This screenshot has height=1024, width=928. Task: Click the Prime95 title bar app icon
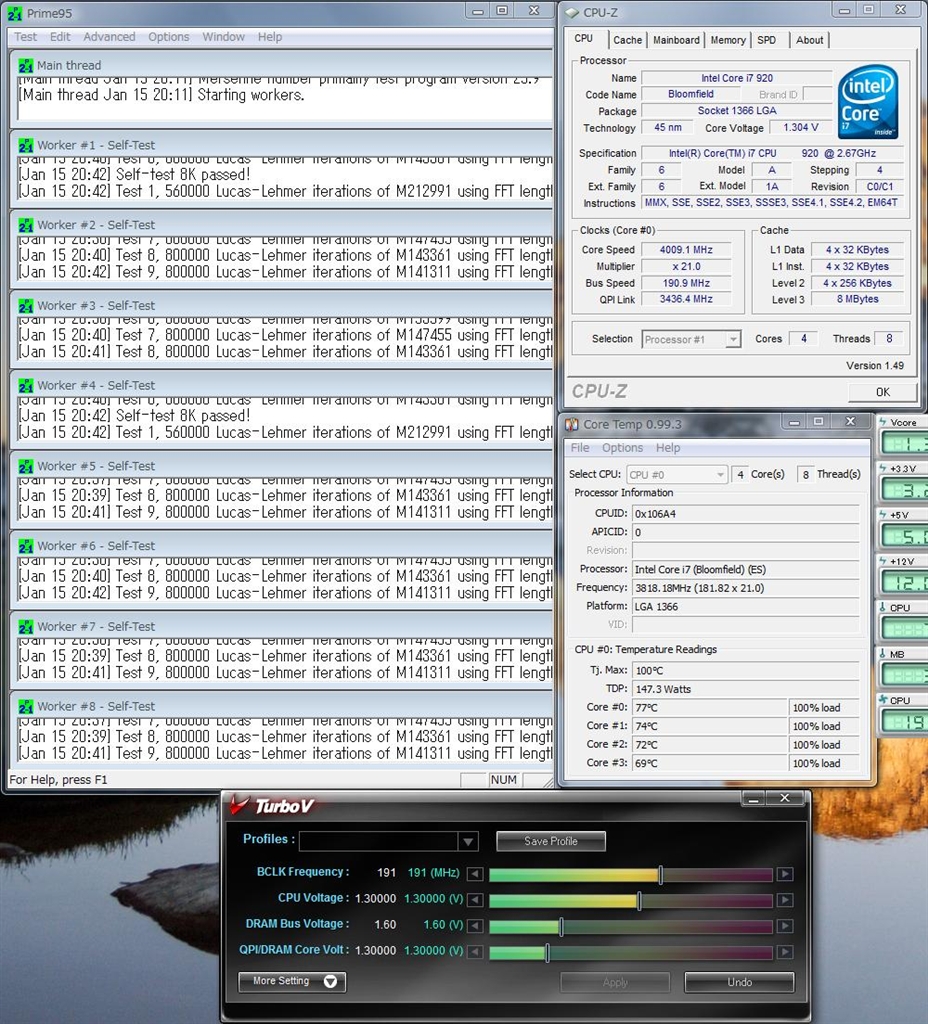tap(15, 13)
